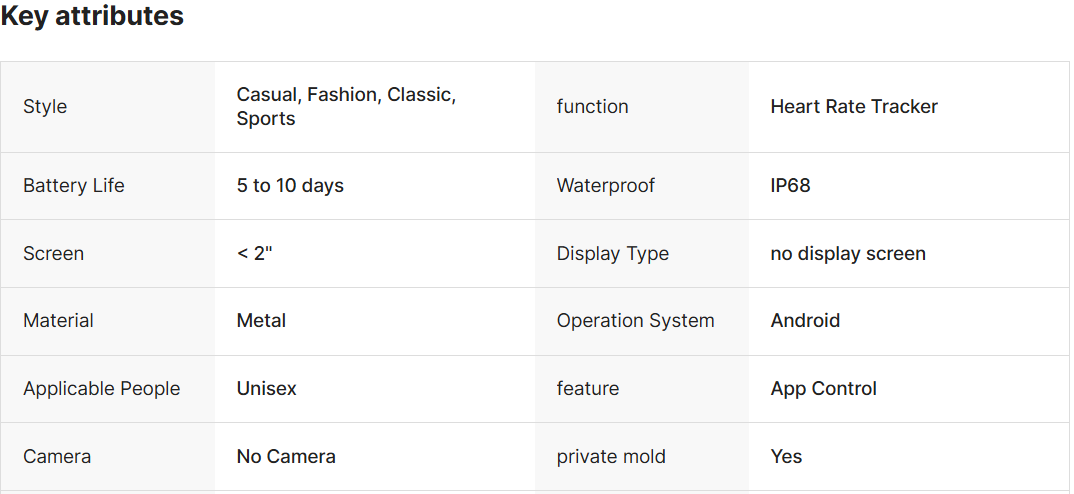Viewport: 1074px width, 494px height.
Task: Select the No Camera value
Action: pyautogui.click(x=286, y=456)
